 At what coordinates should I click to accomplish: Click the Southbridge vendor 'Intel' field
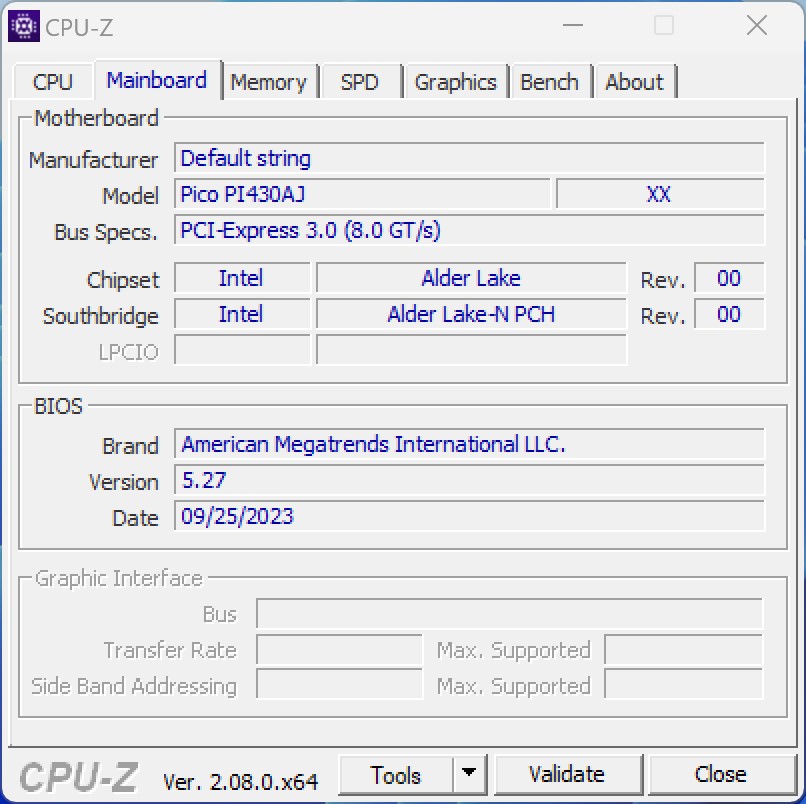[x=242, y=314]
